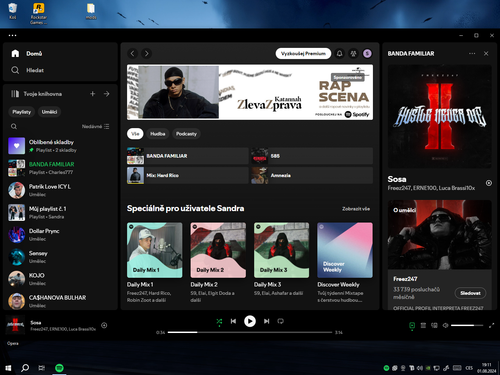The width and height of the screenshot is (500, 375).
Task: Open Daily Mix 1 card
Action: pyautogui.click(x=155, y=262)
